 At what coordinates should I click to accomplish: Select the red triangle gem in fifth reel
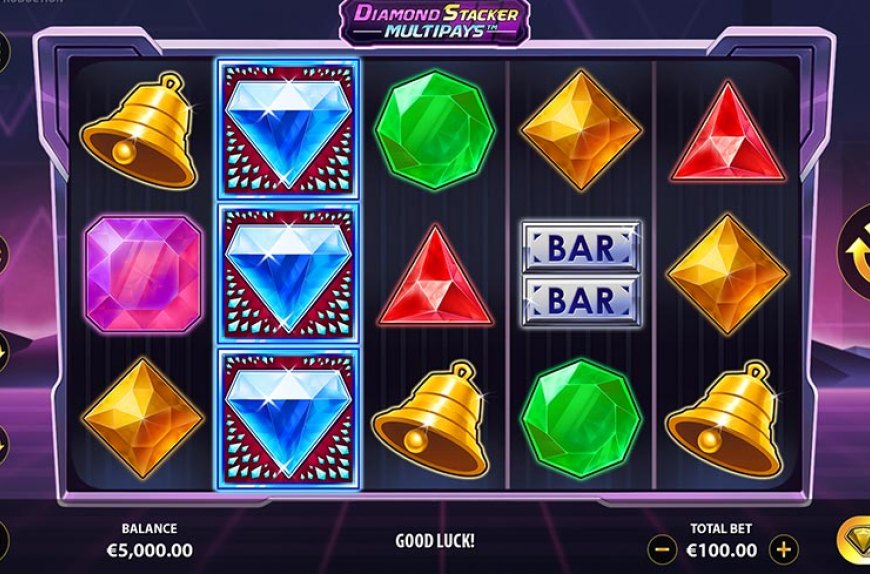[x=727, y=133]
